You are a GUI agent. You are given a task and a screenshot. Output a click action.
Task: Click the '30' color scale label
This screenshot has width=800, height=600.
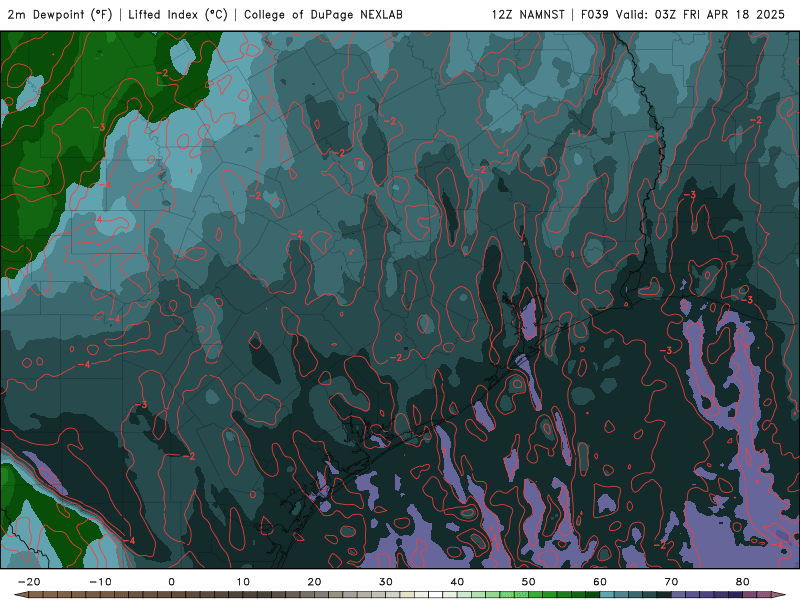click(386, 582)
